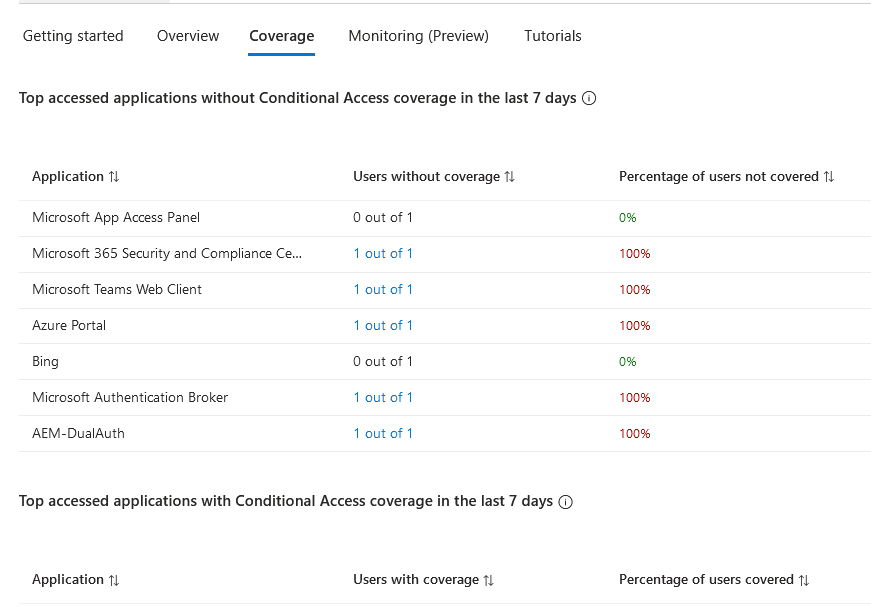Sort by Percentage of users covered arrows
Screen dimensions: 871x607
point(804,580)
